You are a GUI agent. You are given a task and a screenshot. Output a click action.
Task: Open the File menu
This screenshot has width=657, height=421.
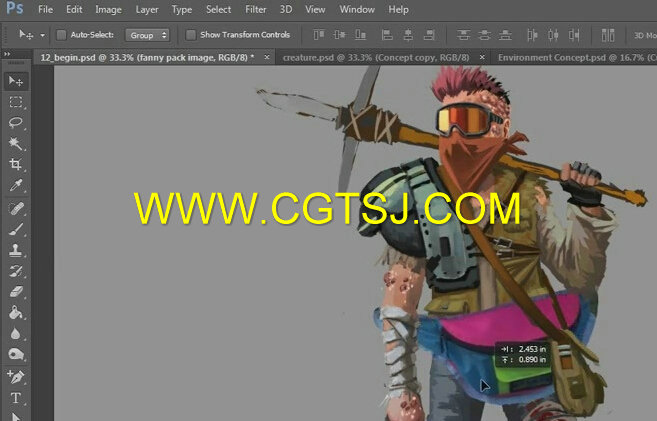pyautogui.click(x=45, y=9)
